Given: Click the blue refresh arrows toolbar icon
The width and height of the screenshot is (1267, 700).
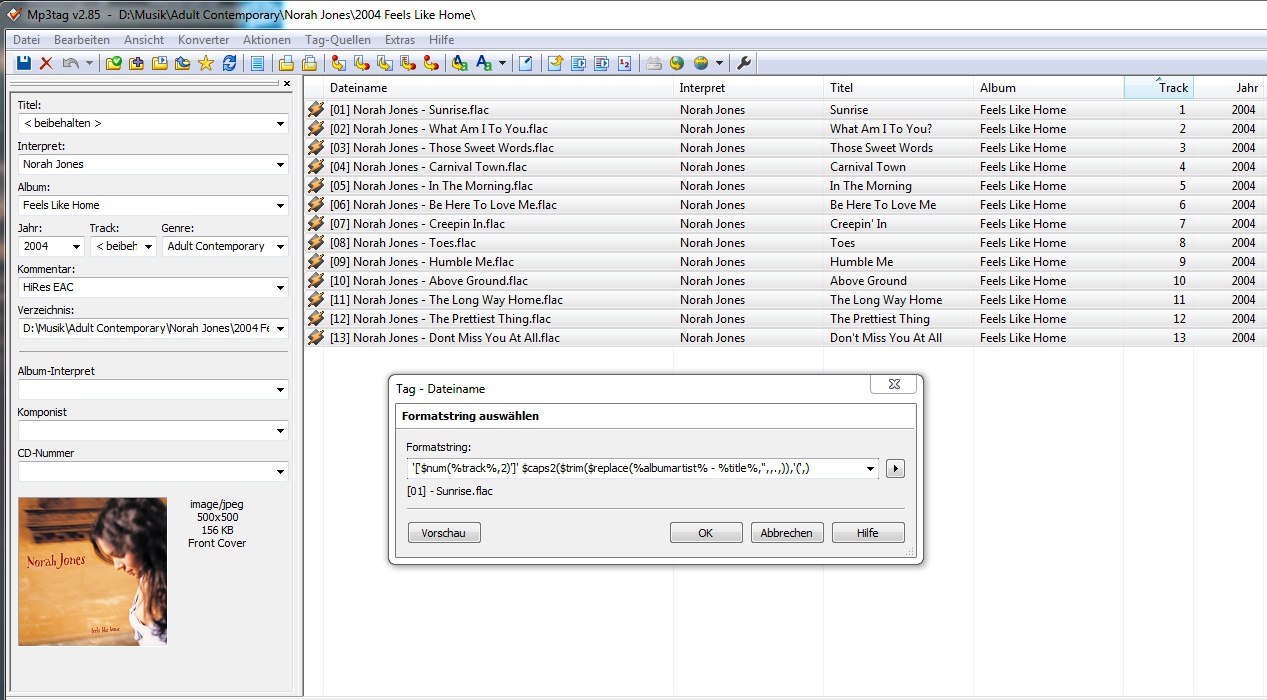Looking at the screenshot, I should [x=230, y=63].
